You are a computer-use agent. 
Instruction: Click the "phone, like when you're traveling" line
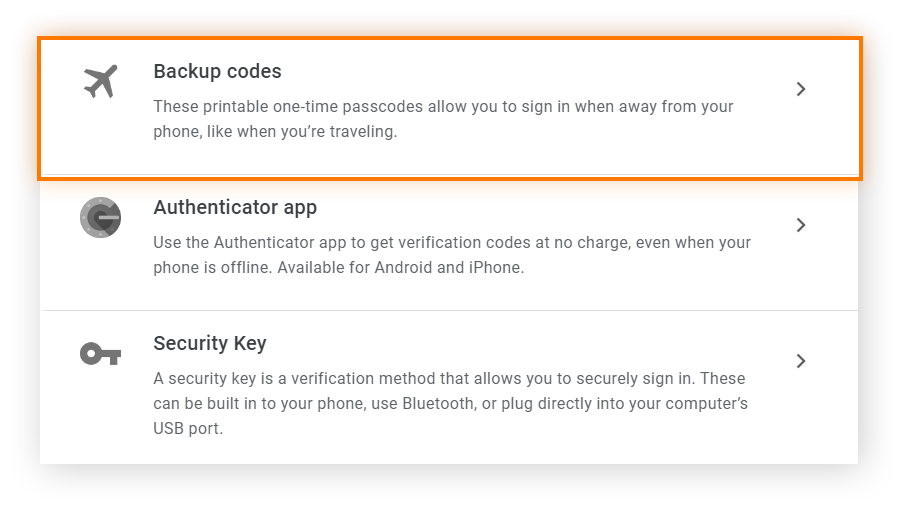pyautogui.click(x=275, y=131)
